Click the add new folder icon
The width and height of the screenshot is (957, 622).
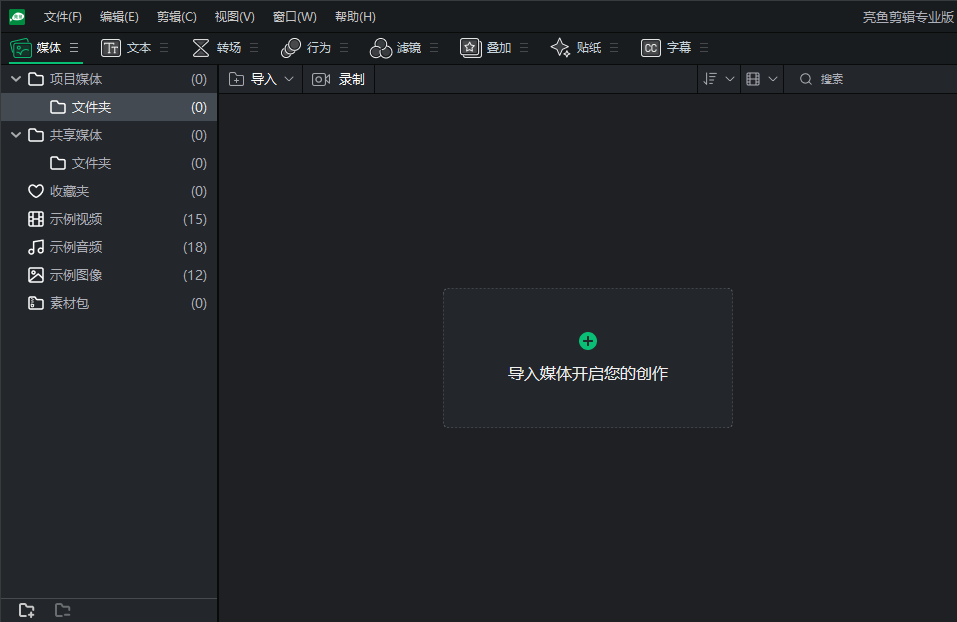26,610
